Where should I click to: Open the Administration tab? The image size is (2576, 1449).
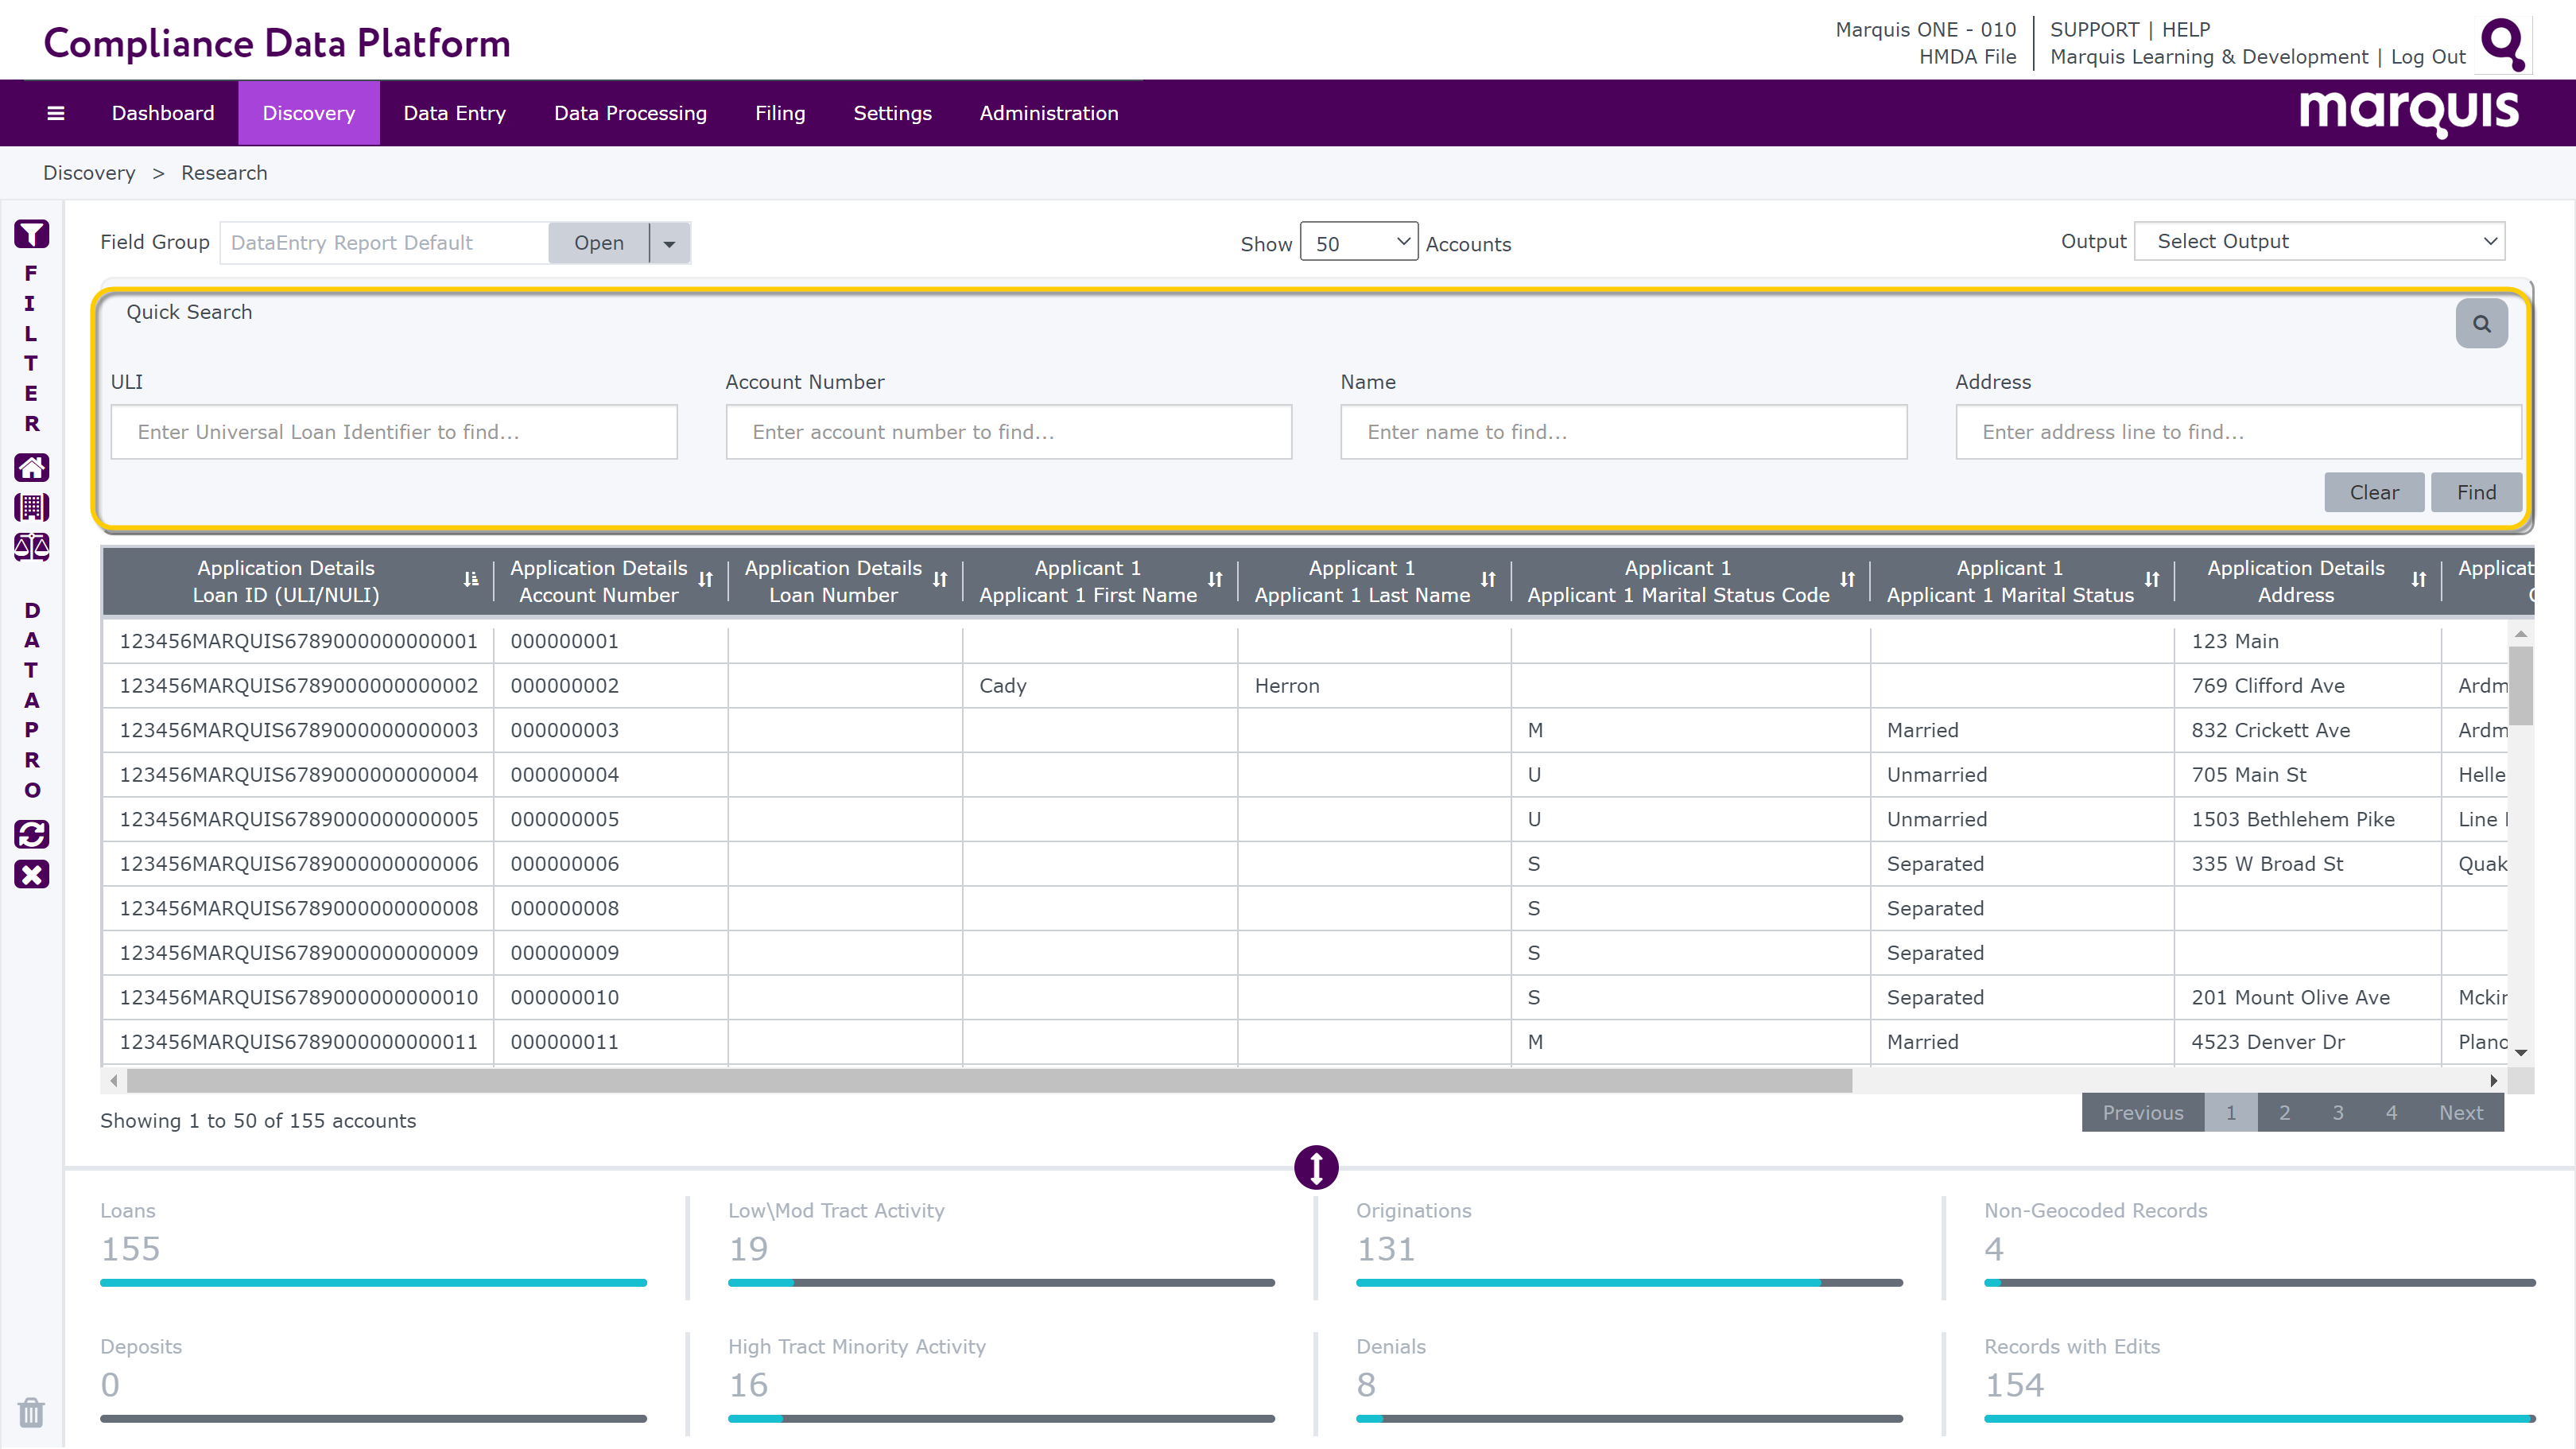tap(1049, 113)
